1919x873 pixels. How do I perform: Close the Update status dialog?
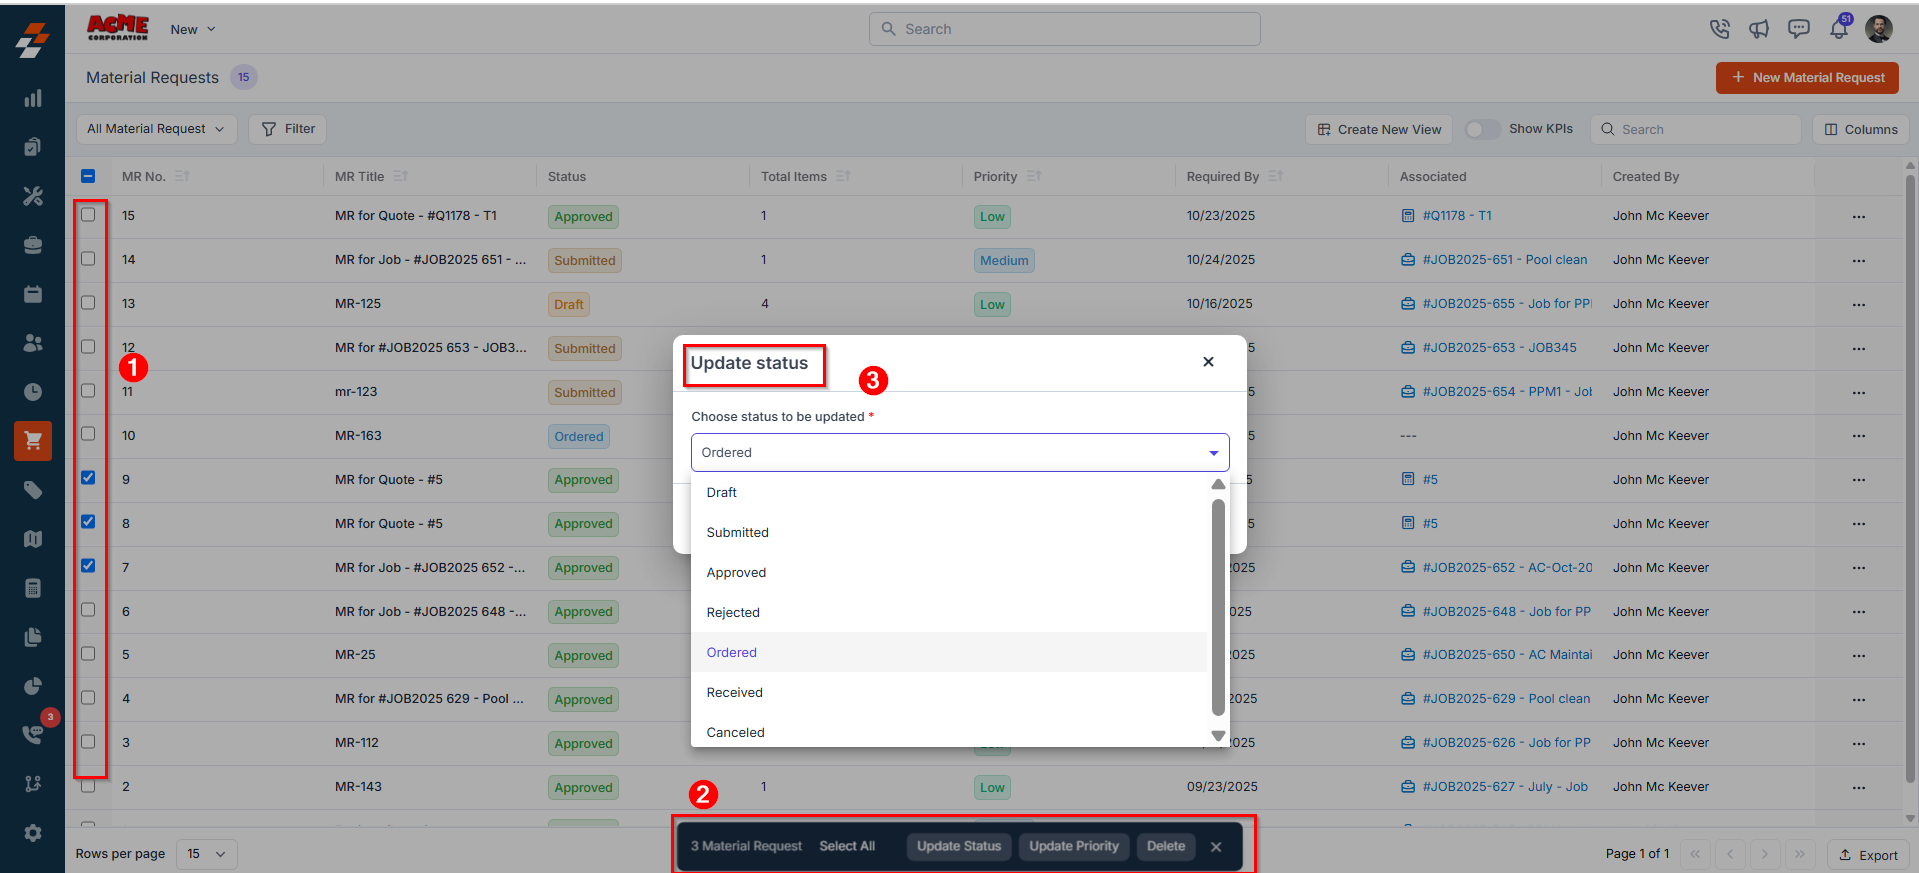click(1208, 362)
